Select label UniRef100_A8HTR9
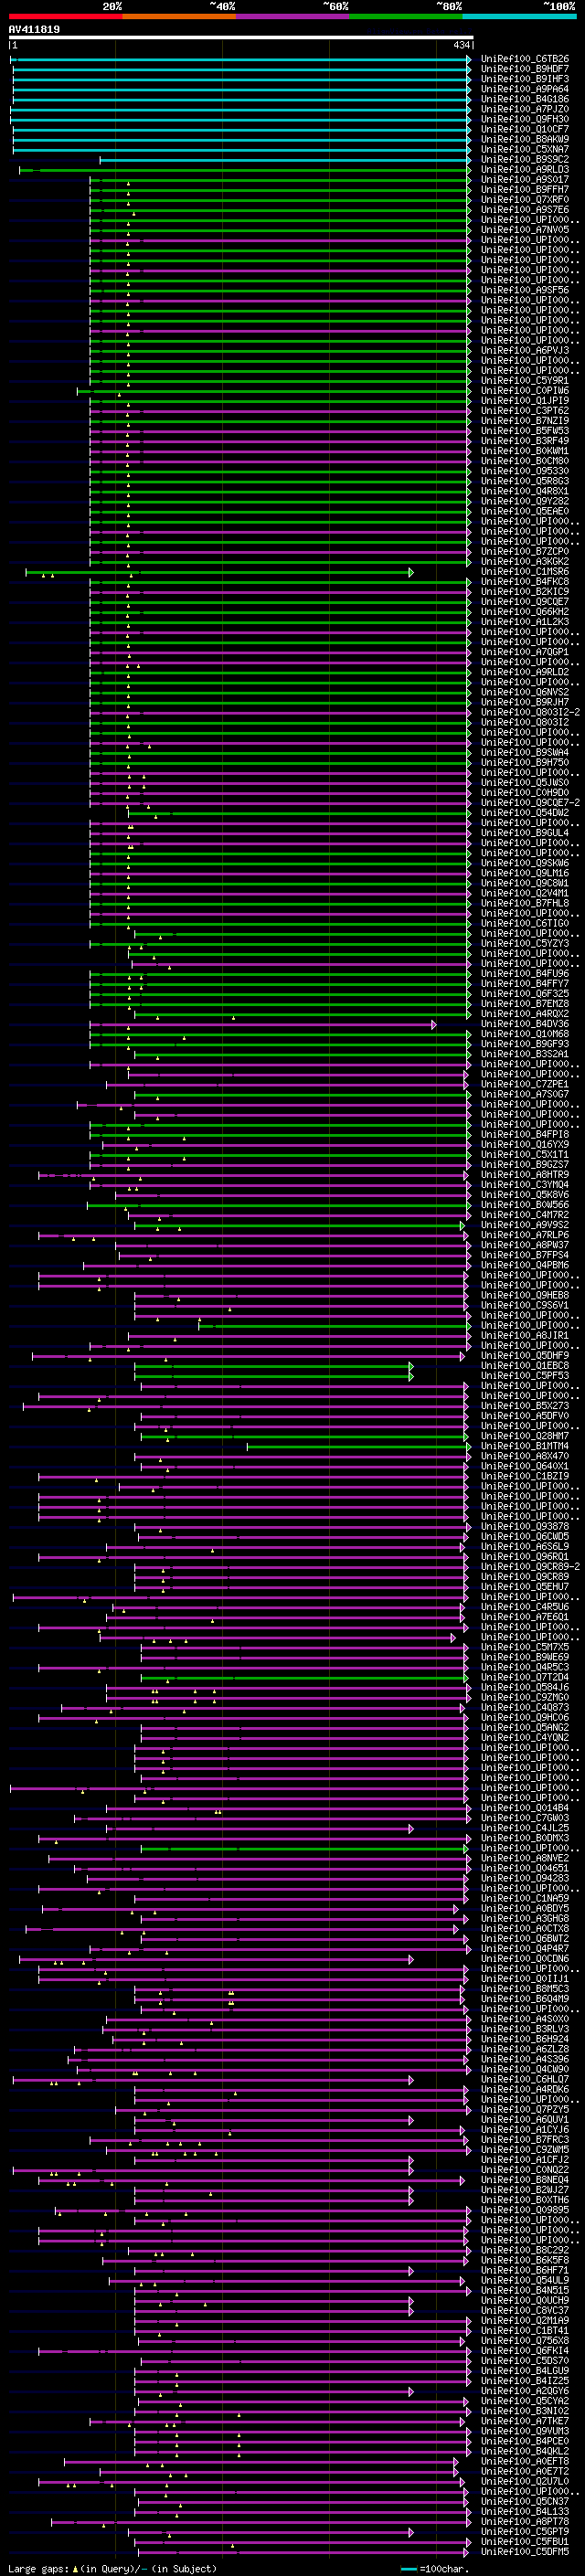Screen dimensions: 585x2576 tap(525, 1175)
